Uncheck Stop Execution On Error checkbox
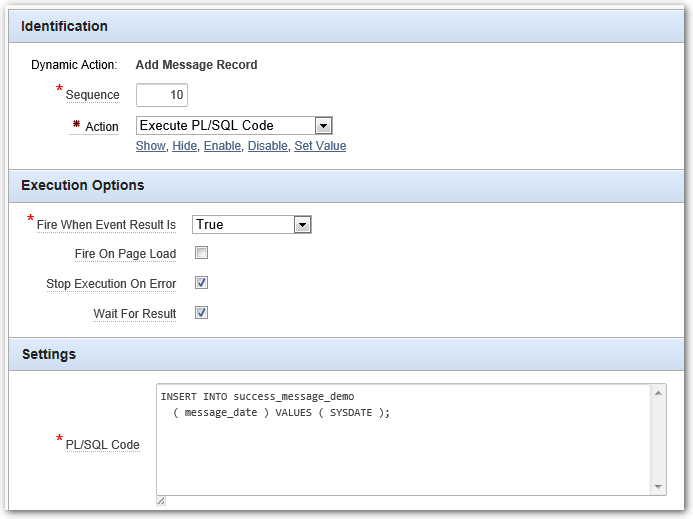 202,283
